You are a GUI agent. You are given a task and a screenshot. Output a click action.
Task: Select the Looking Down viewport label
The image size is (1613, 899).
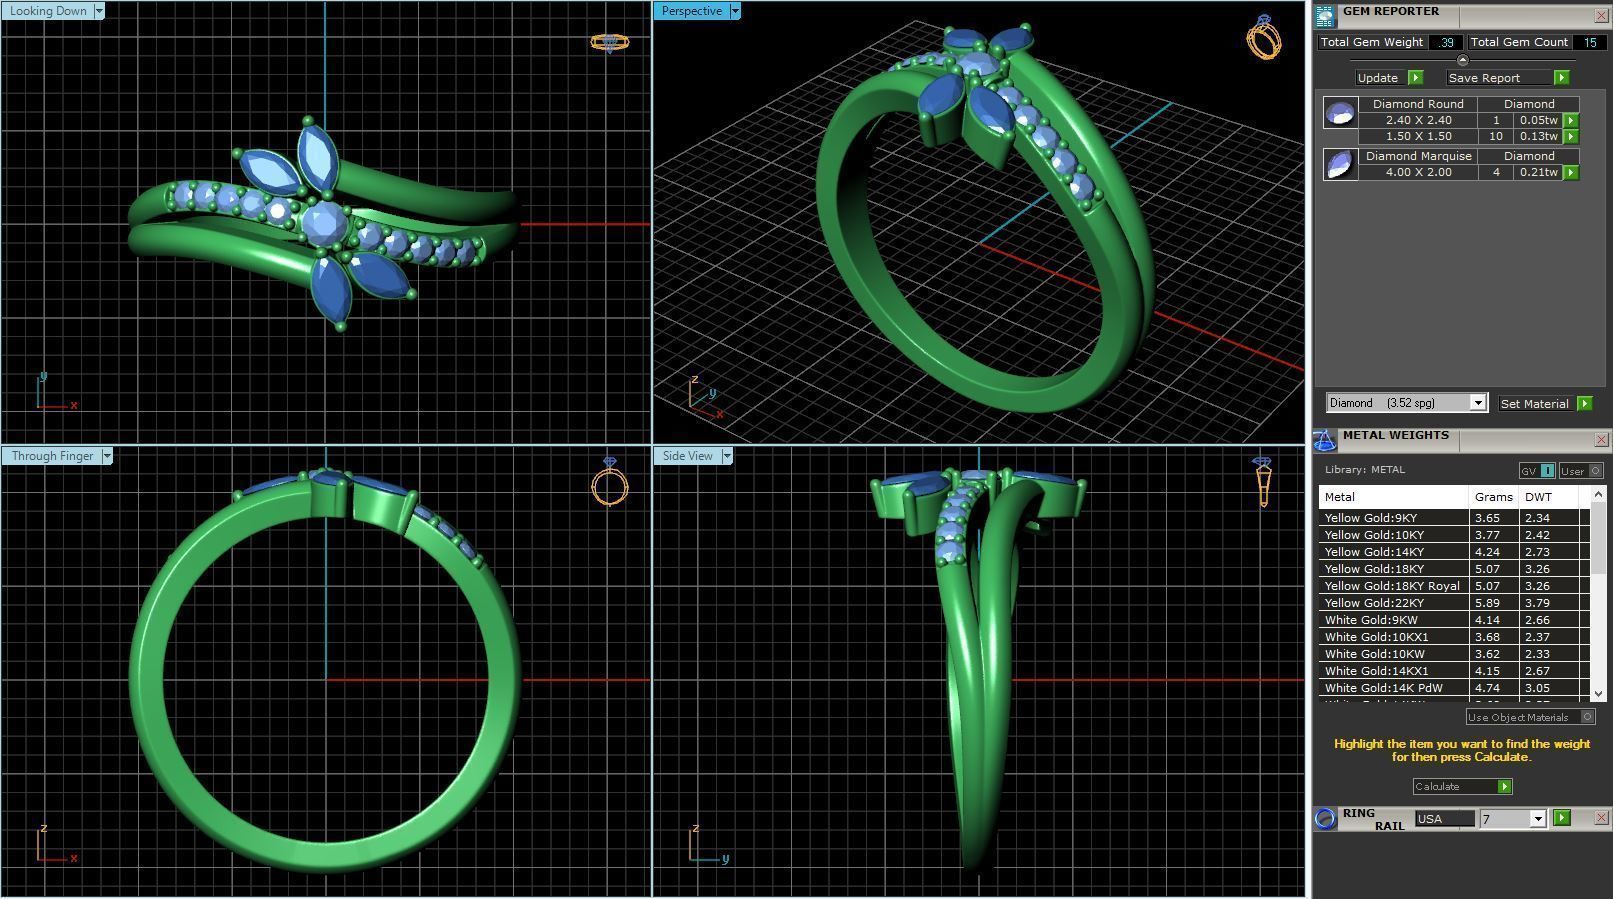[47, 11]
